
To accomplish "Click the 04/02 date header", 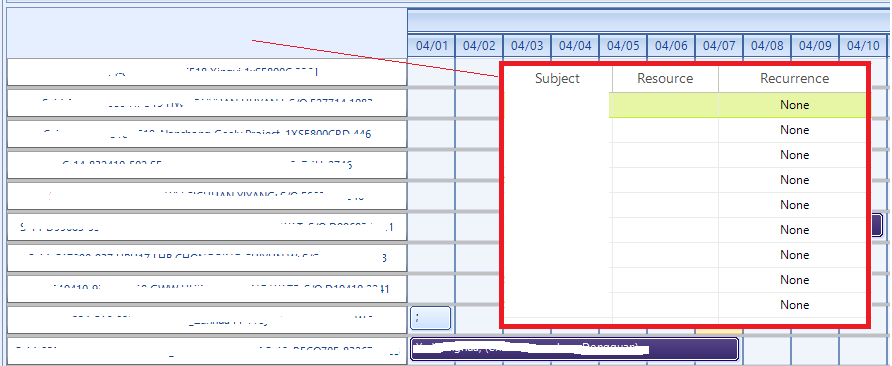I will (x=479, y=46).
